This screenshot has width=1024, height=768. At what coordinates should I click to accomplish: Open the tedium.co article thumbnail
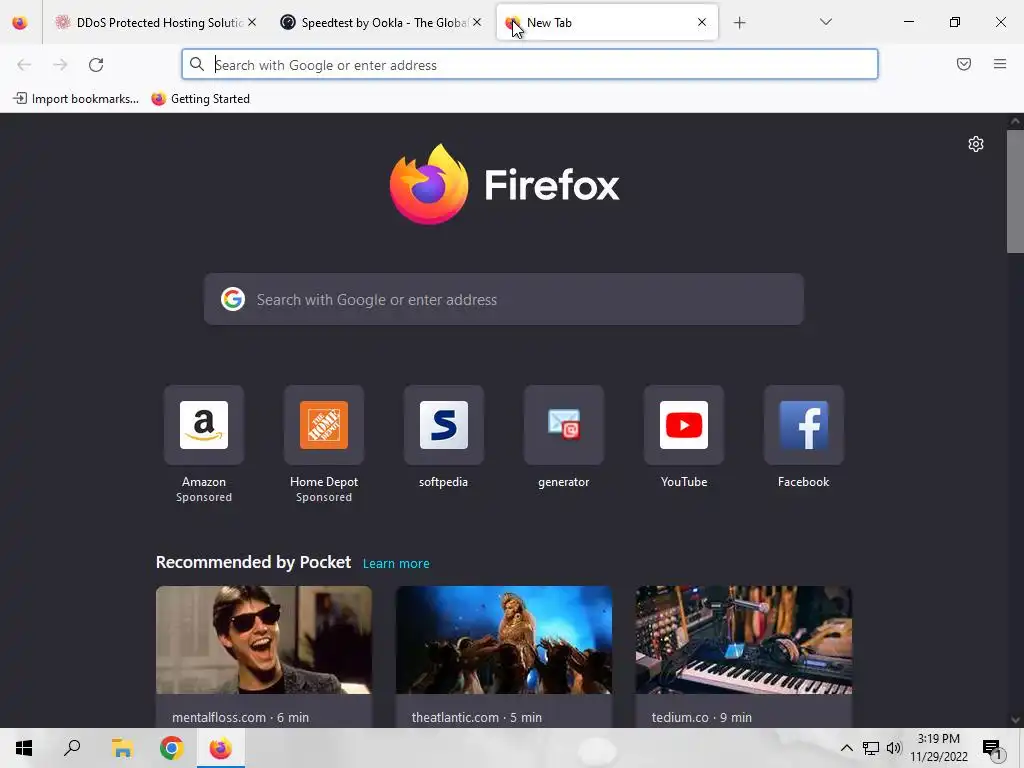pyautogui.click(x=744, y=639)
